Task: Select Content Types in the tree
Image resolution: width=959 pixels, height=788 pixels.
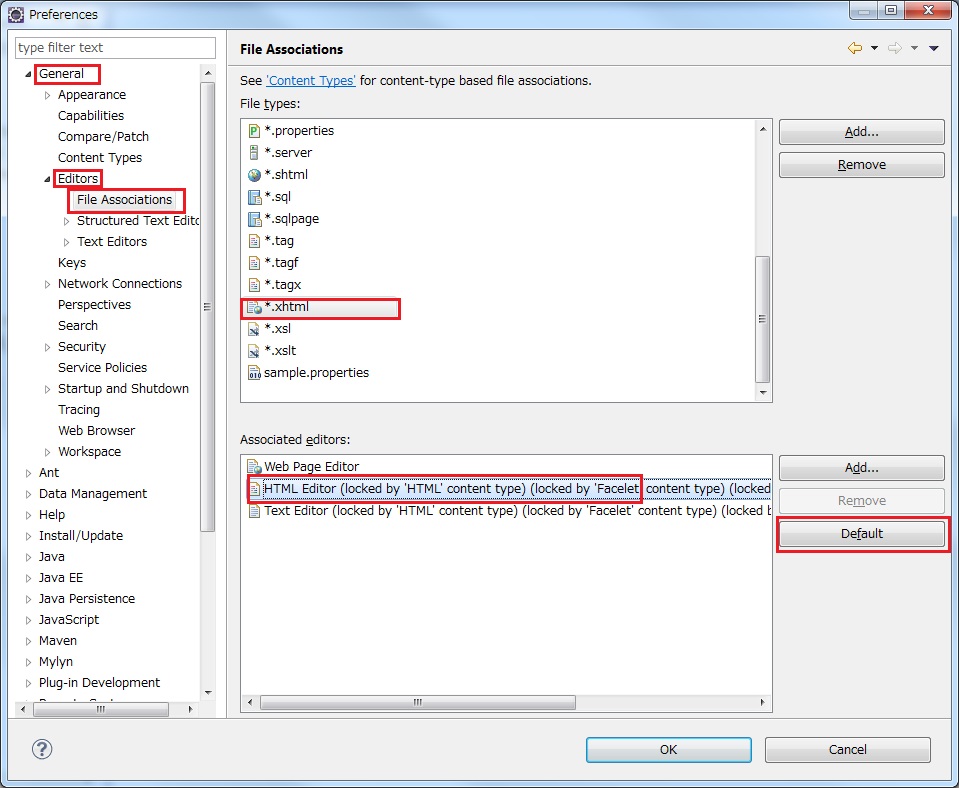Action: pos(99,158)
